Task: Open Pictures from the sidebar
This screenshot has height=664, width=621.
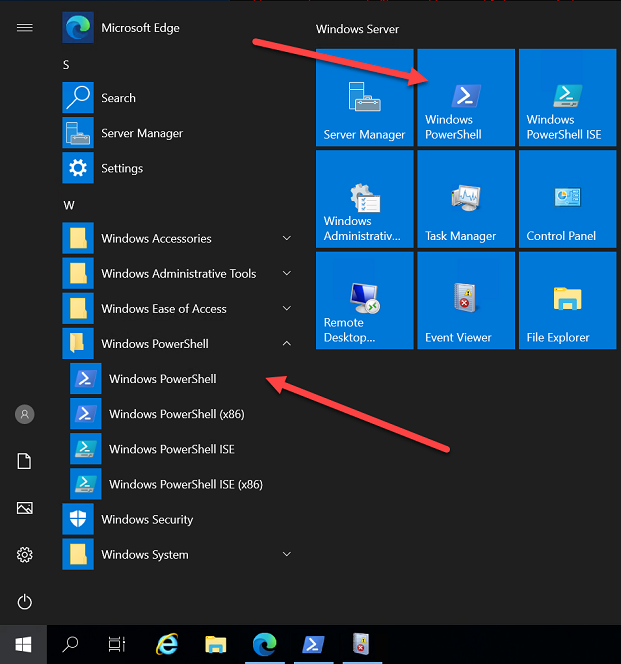Action: coord(25,508)
